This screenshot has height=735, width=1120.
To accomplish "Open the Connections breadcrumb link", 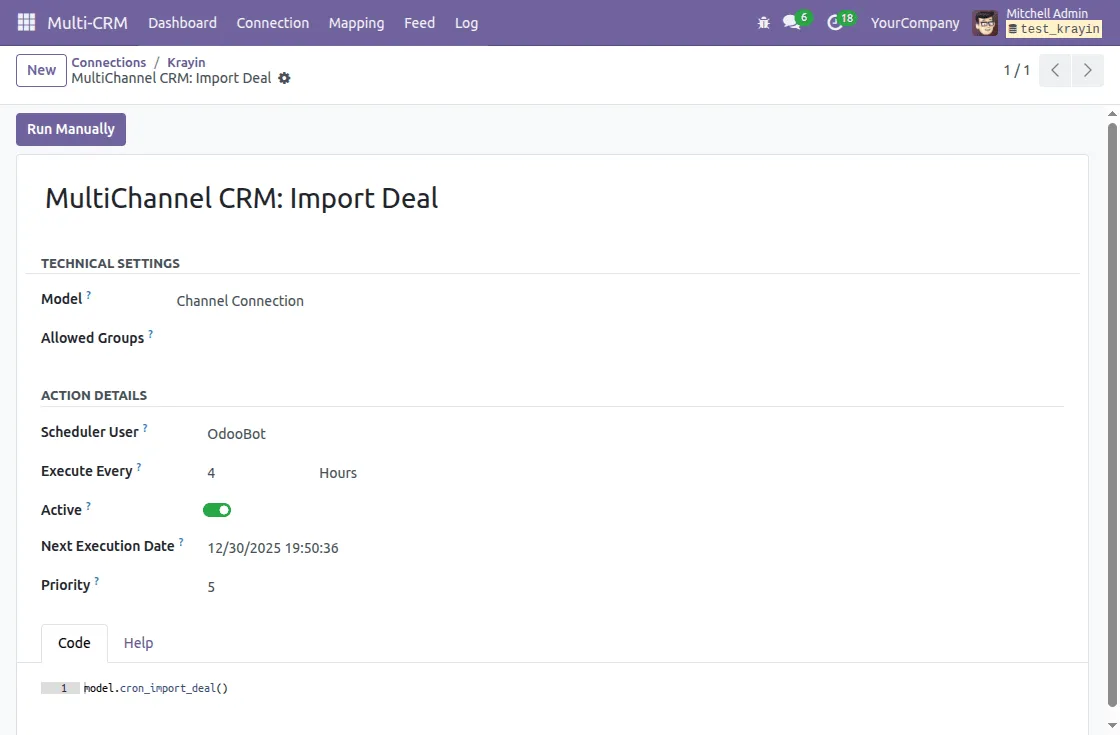I will point(108,62).
